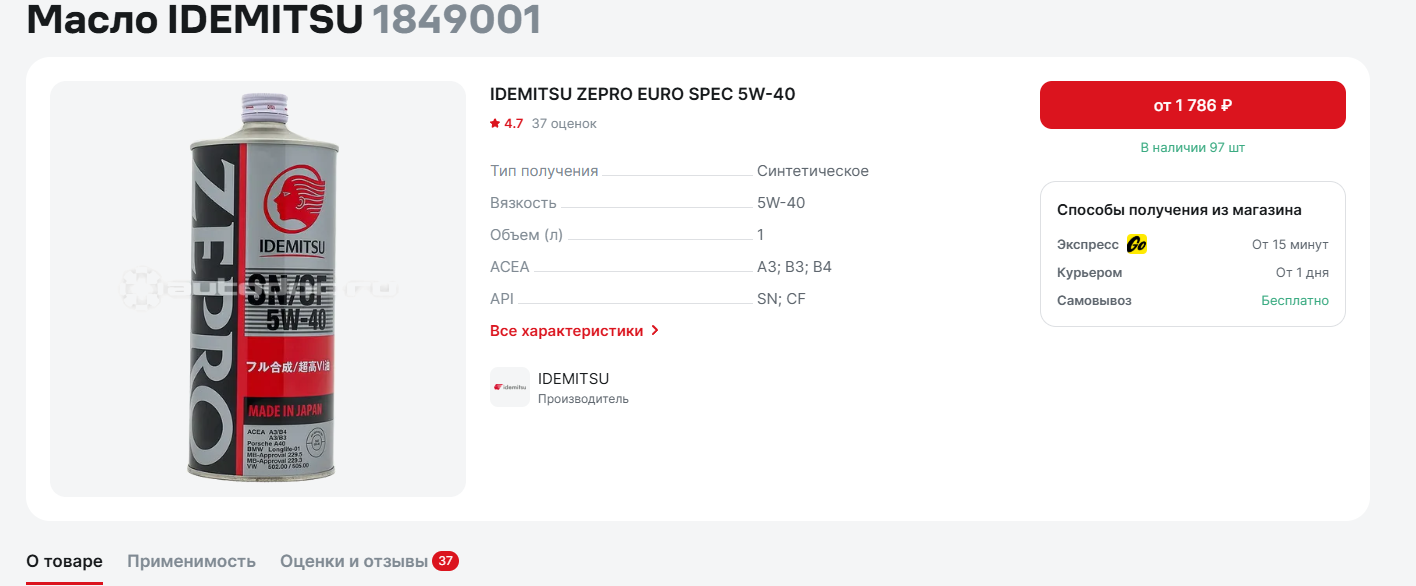Click the article number 1849001 in heading
The image size is (1416, 586).
pyautogui.click(x=457, y=19)
